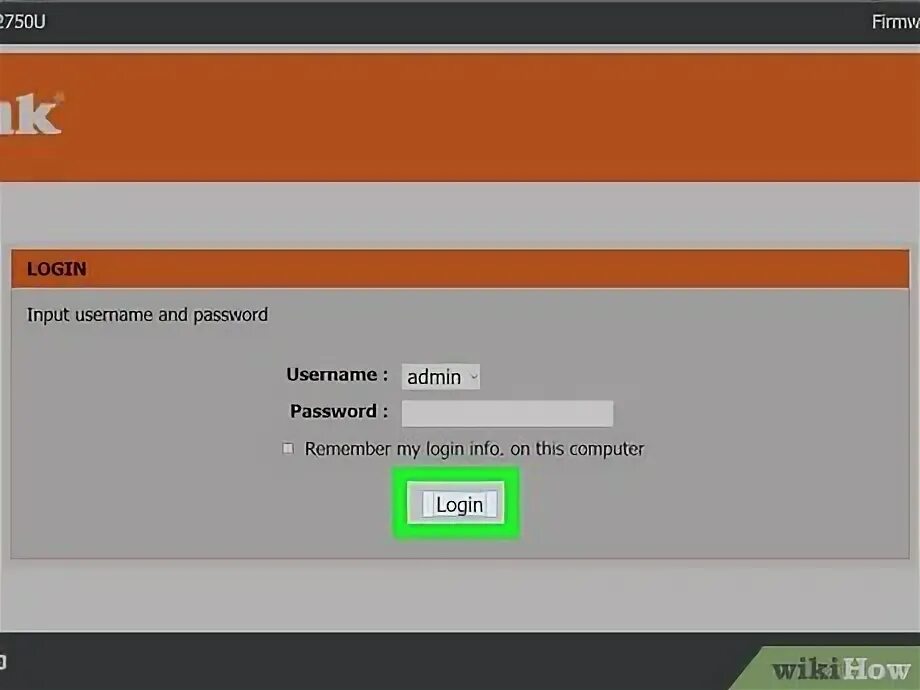
Task: Expand the small arrow beside admin
Action: click(473, 377)
